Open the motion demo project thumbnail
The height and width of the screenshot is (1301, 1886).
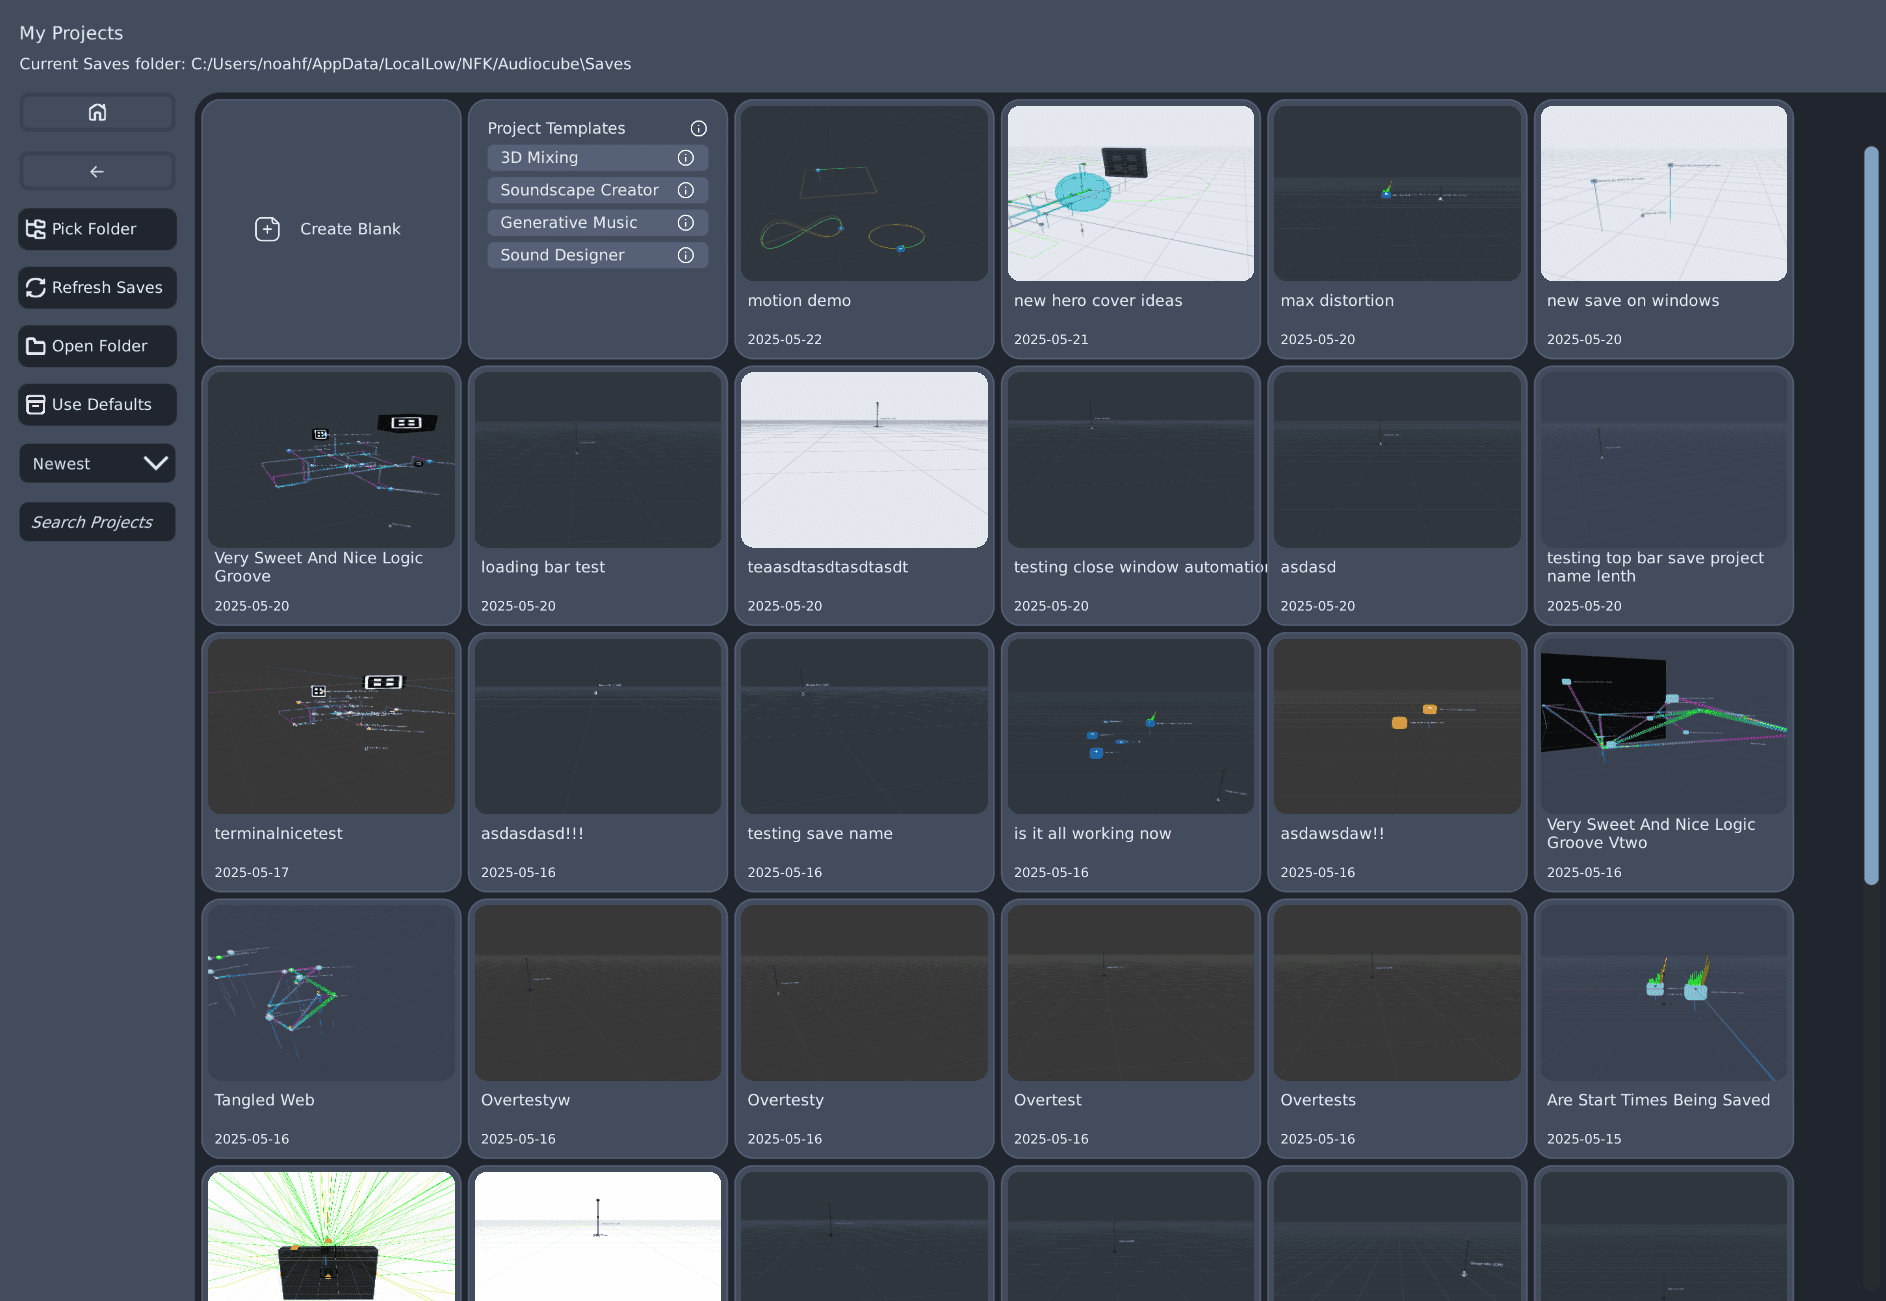tap(864, 194)
